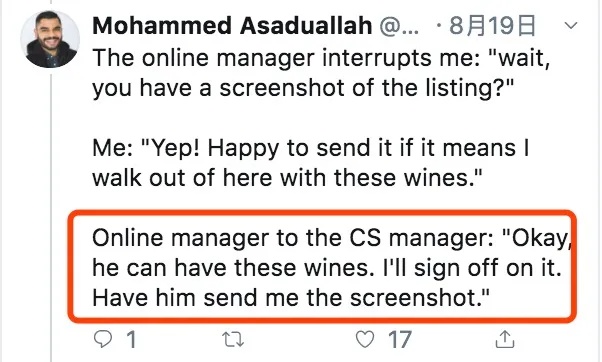
Task: Click the line starting 'Me: "Yep! Happy to send'
Action: coord(311,148)
